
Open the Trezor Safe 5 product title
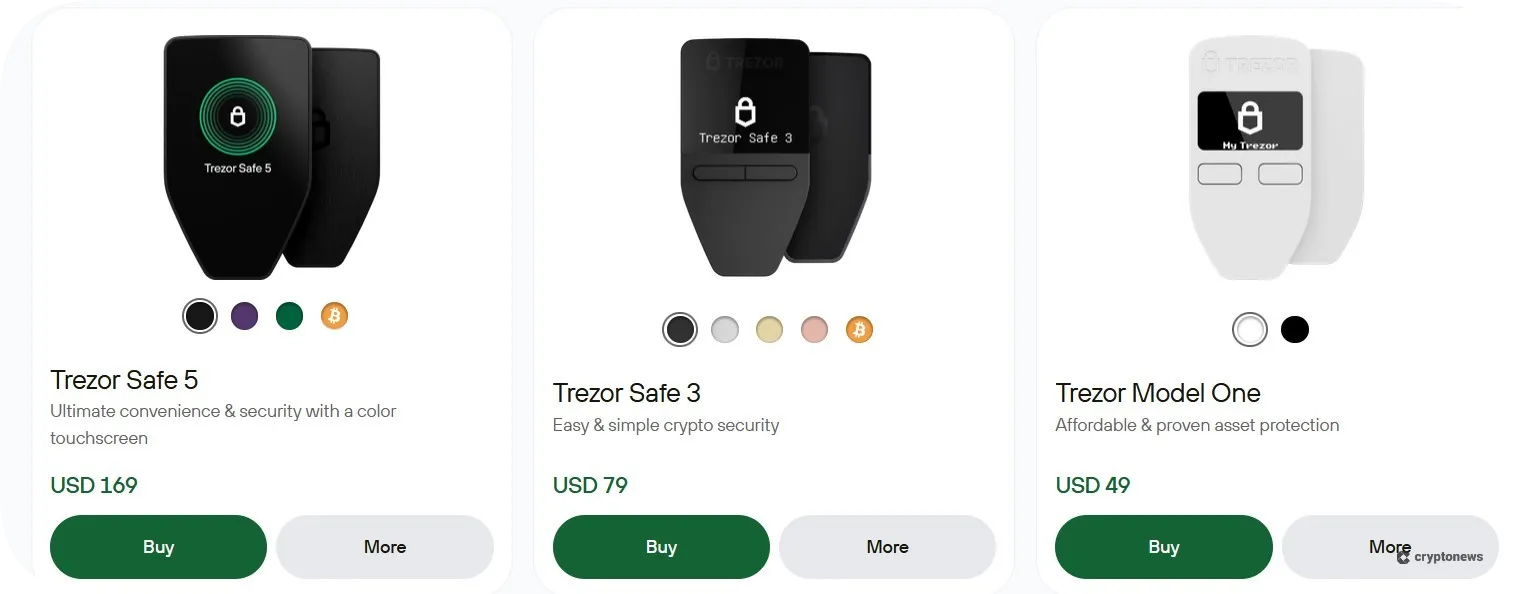click(124, 380)
